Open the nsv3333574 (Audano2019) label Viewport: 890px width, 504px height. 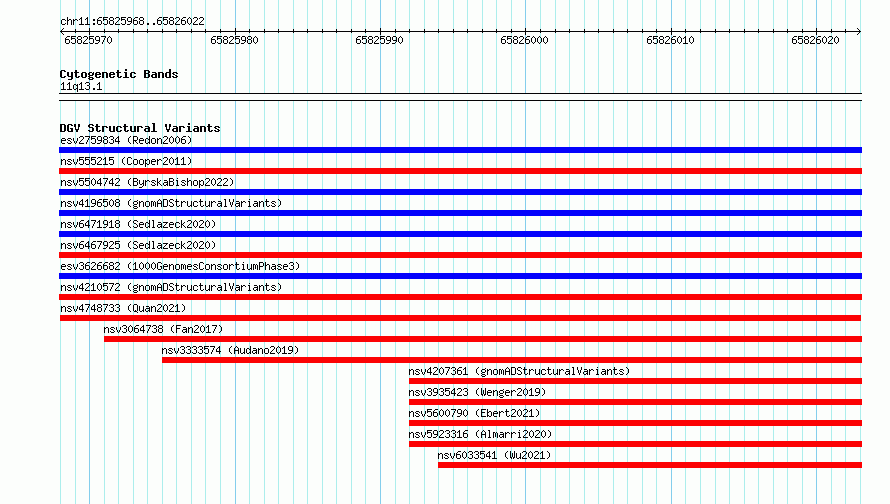[x=230, y=350]
